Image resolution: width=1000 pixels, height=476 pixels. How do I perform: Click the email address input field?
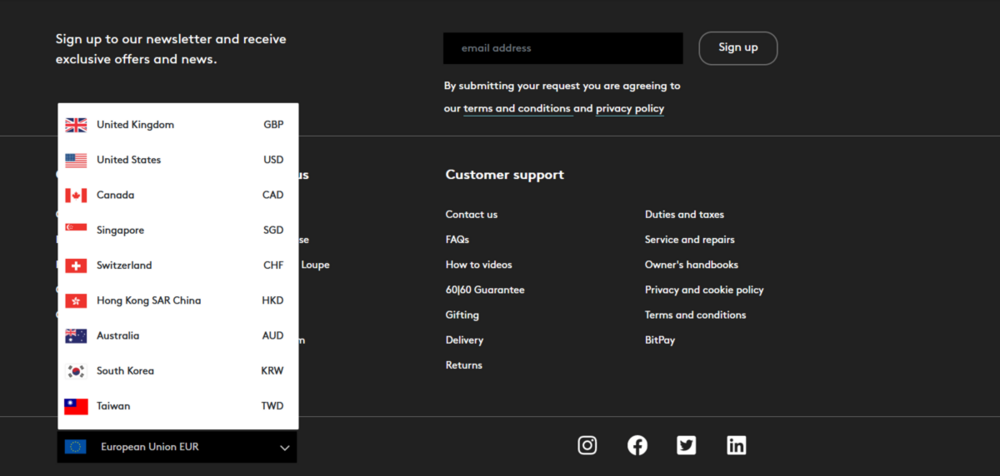pos(563,48)
